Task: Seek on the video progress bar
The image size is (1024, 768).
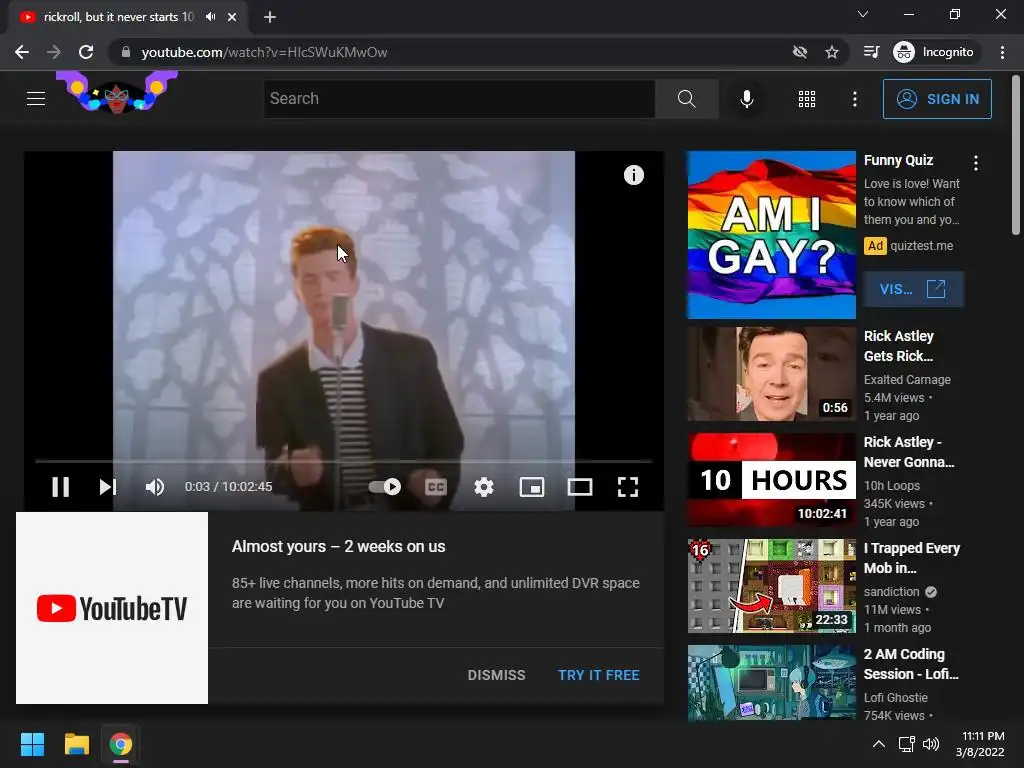Action: click(344, 461)
